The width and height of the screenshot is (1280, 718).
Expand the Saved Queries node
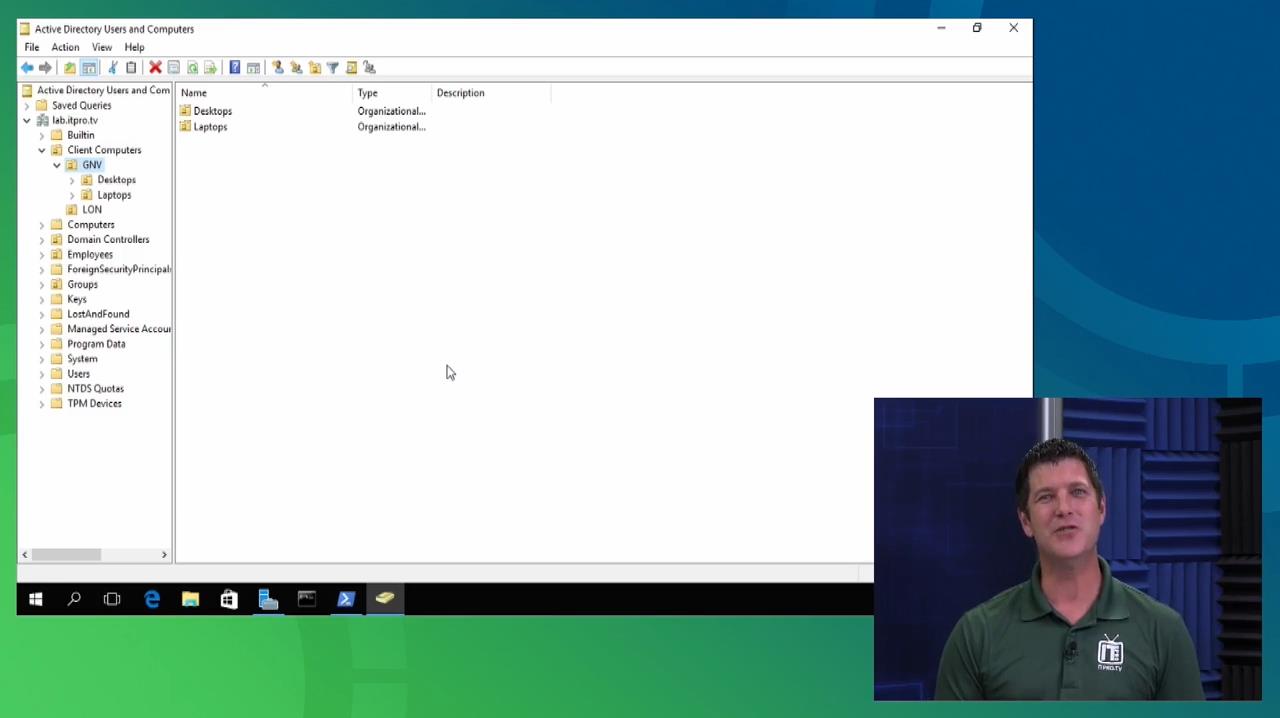point(27,105)
